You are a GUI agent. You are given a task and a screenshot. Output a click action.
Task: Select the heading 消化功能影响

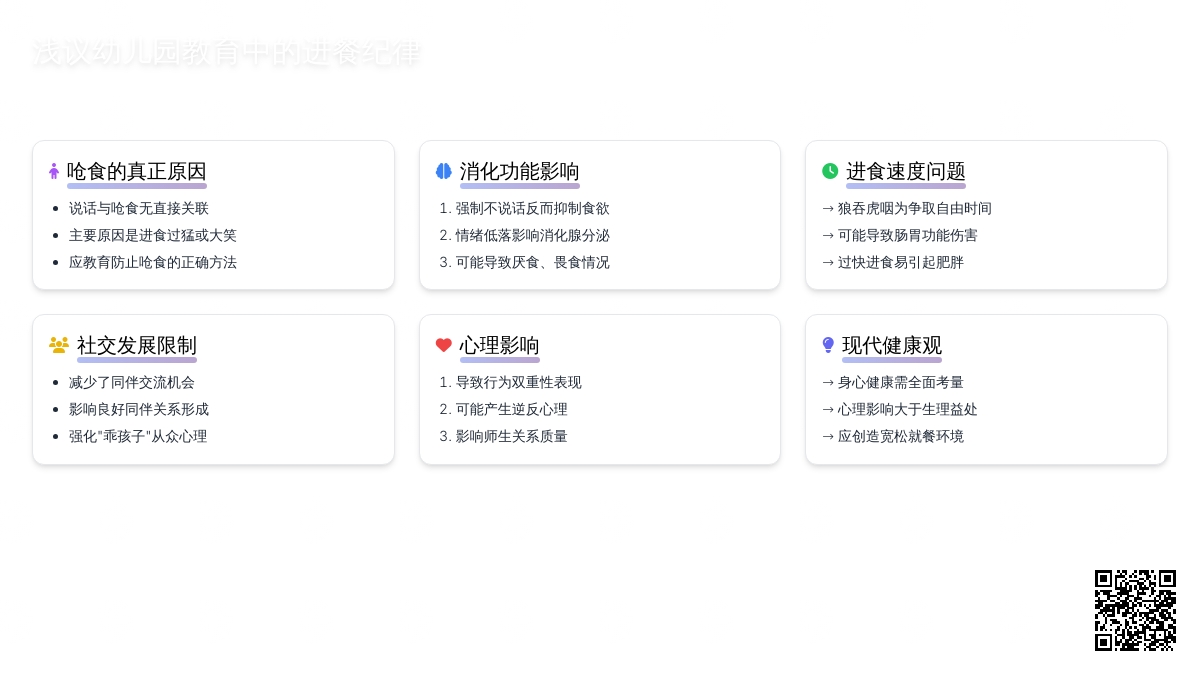520,171
